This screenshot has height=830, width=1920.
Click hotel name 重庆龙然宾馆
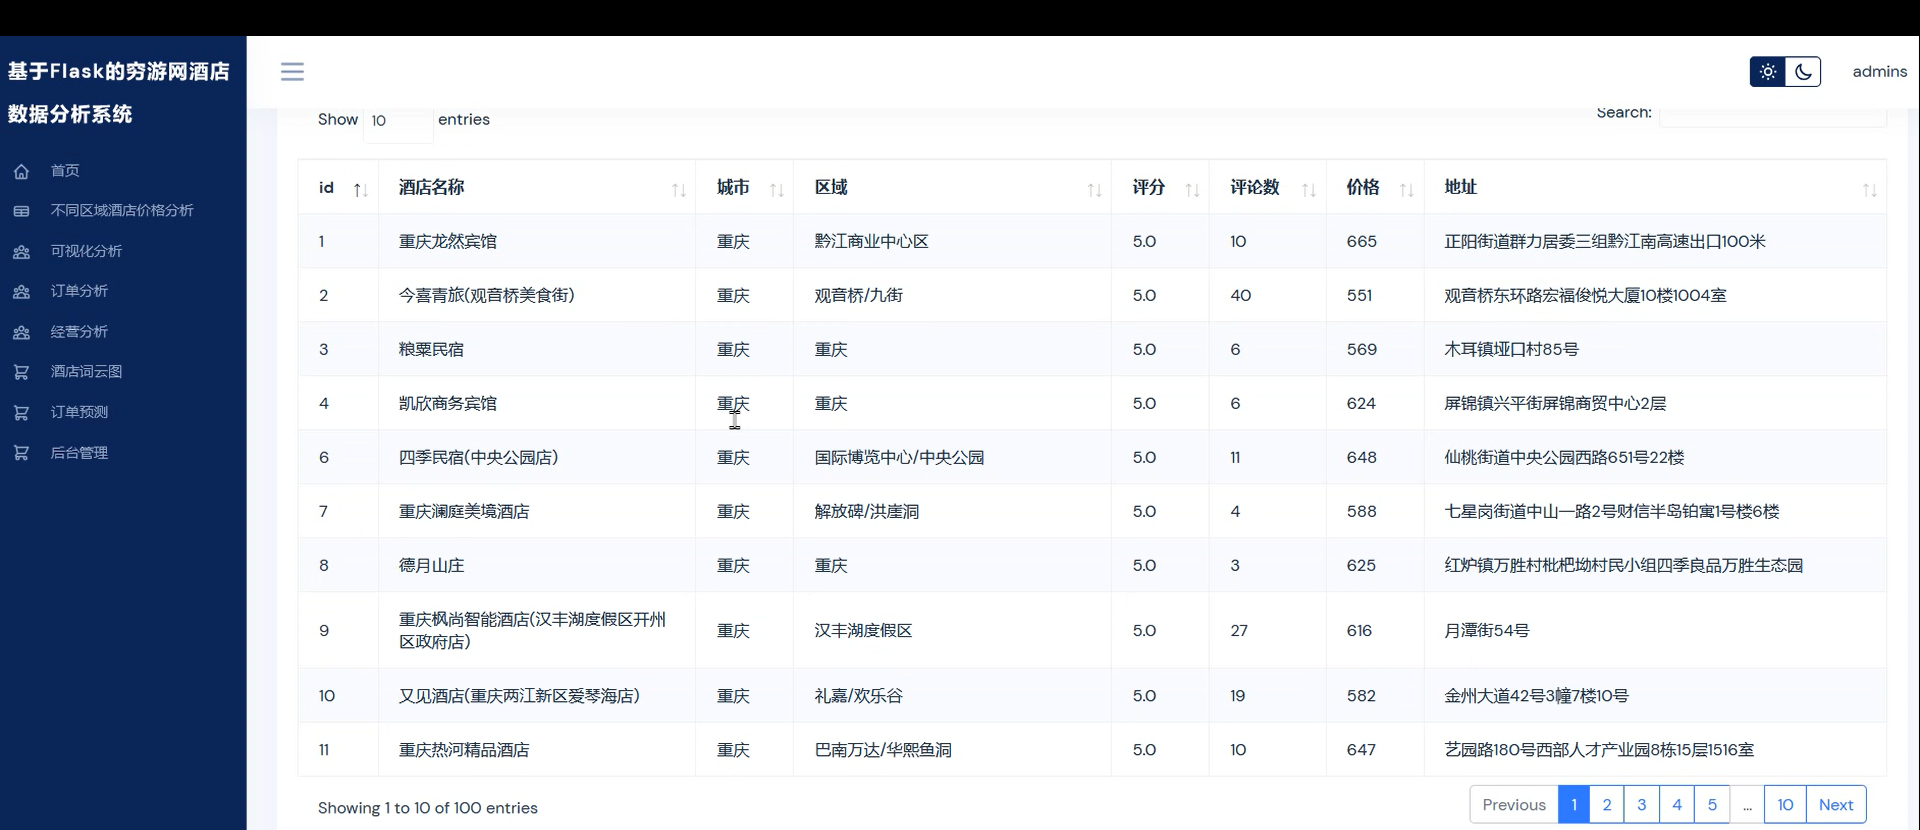[x=448, y=241]
